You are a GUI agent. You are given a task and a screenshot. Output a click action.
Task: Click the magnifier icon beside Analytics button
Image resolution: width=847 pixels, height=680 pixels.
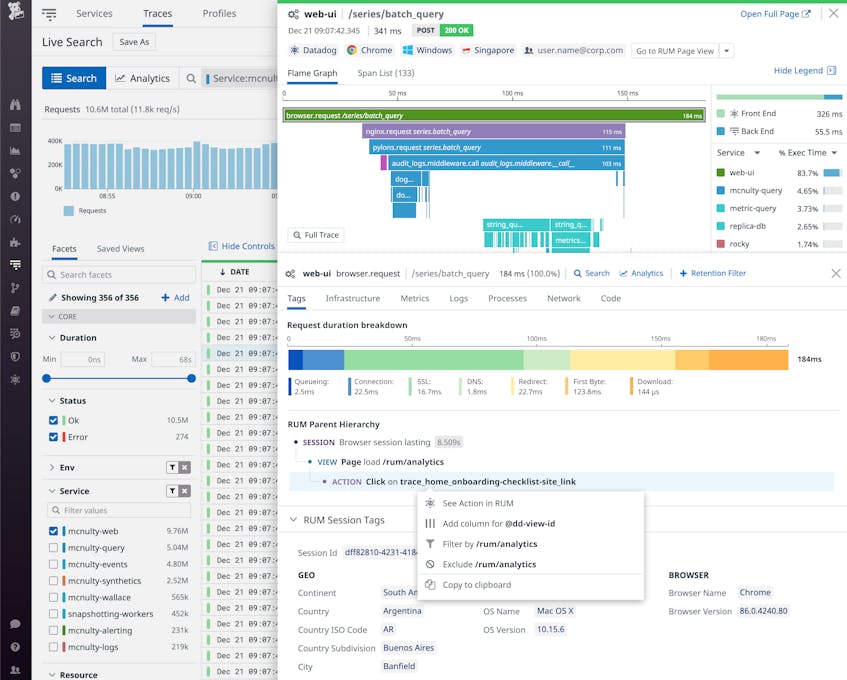click(x=191, y=78)
